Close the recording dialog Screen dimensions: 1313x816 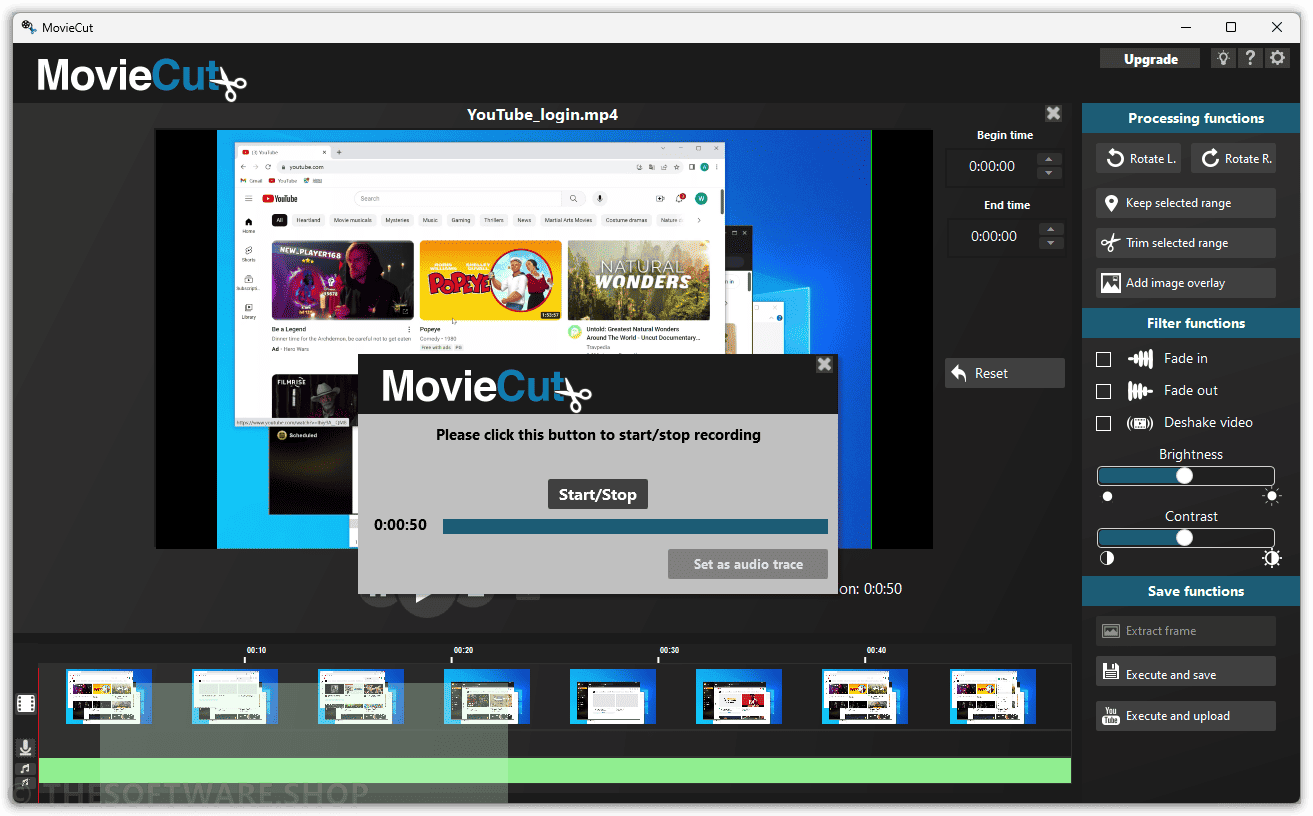point(824,364)
